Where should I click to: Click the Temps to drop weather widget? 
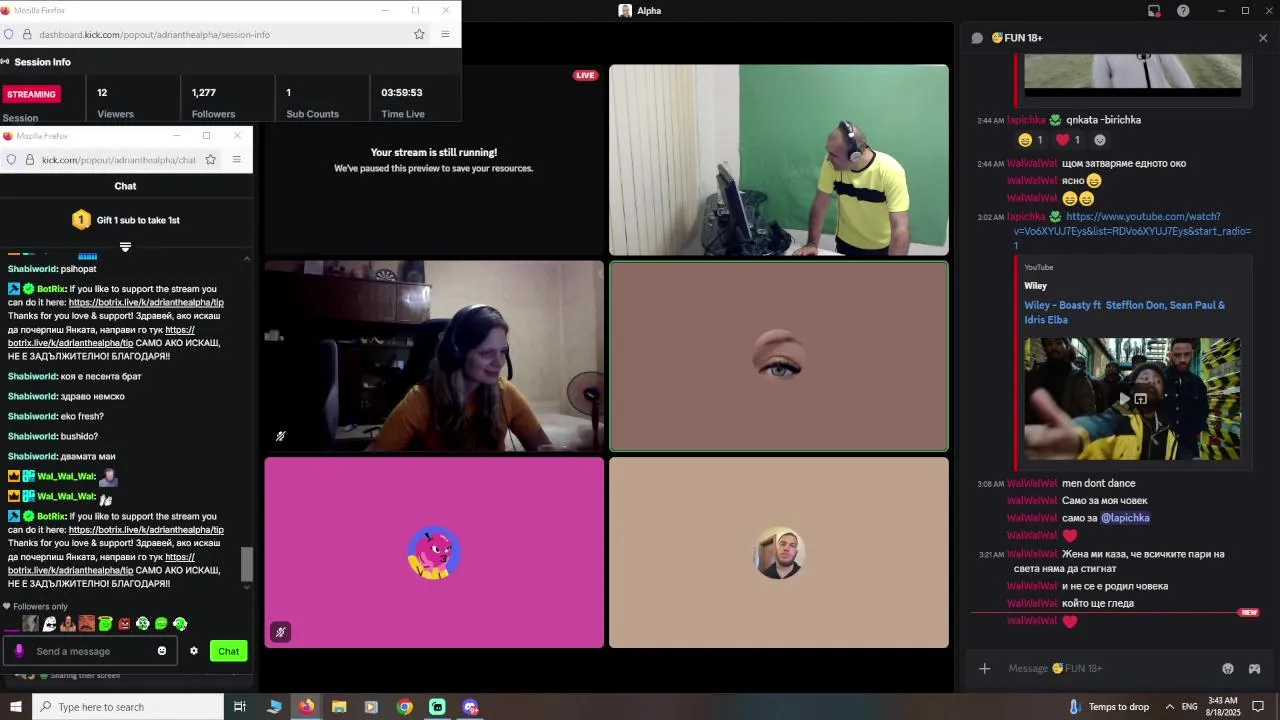[x=1109, y=707]
